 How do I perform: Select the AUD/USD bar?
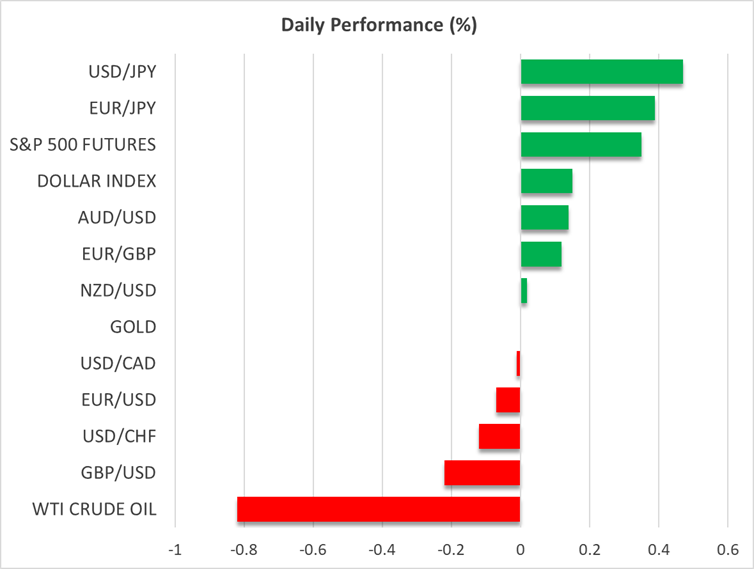click(x=544, y=217)
